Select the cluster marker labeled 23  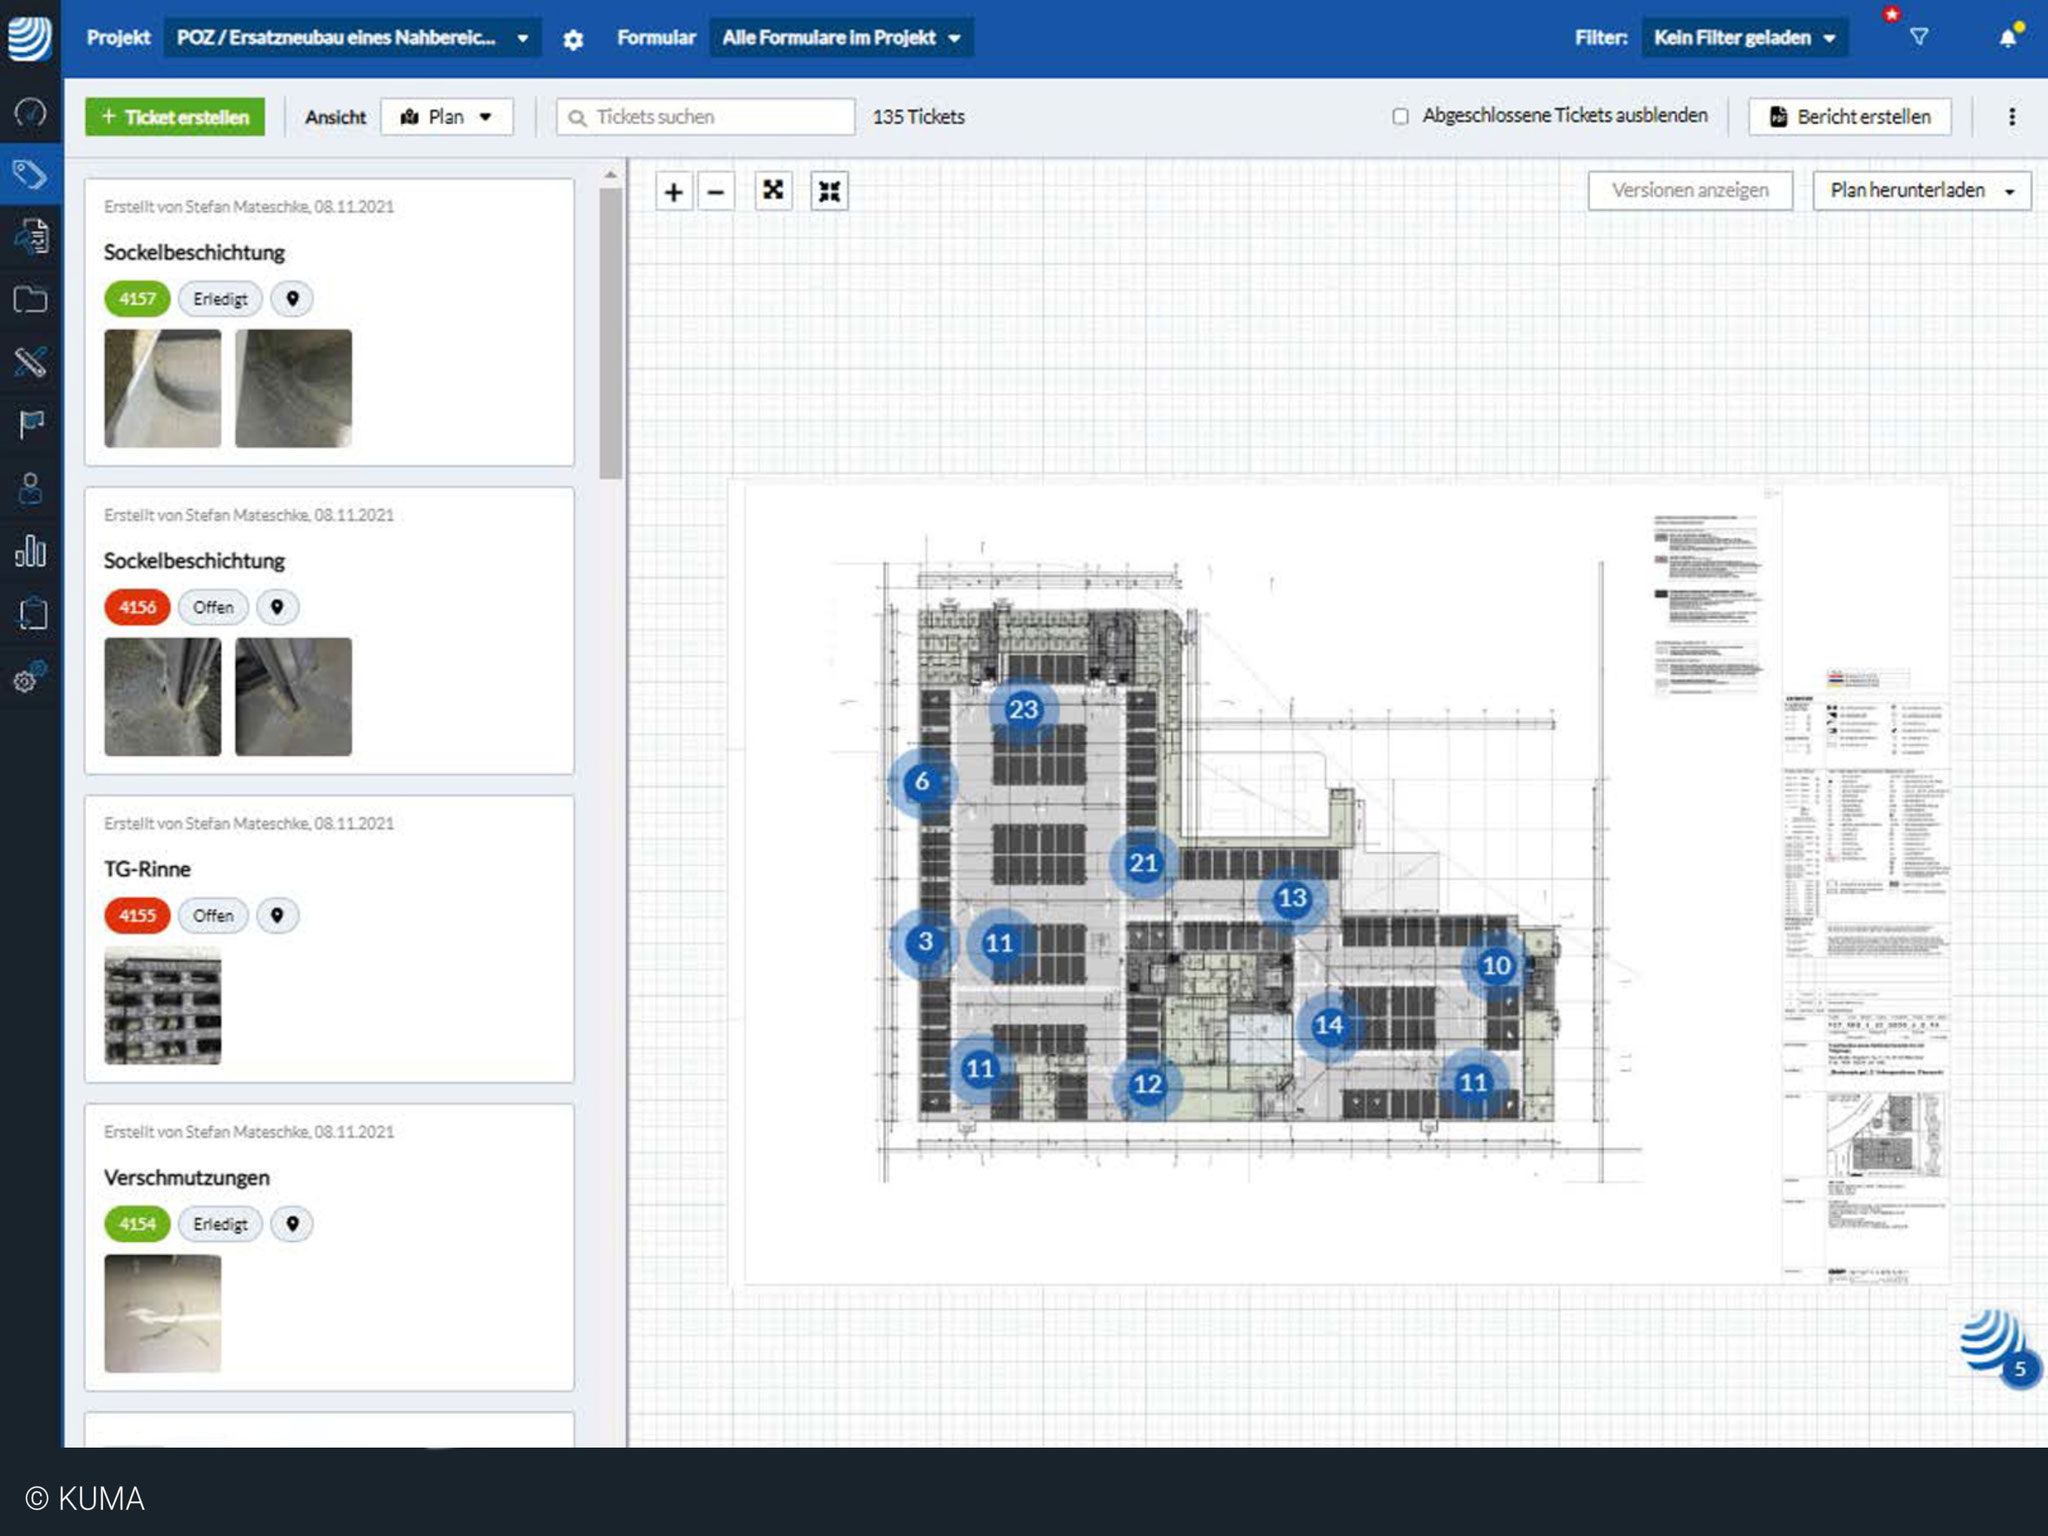point(1022,709)
